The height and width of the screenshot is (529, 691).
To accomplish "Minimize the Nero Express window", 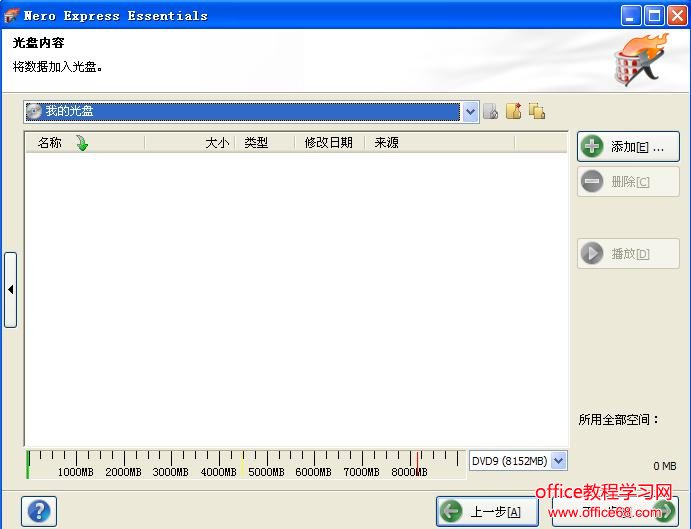I will (x=631, y=16).
